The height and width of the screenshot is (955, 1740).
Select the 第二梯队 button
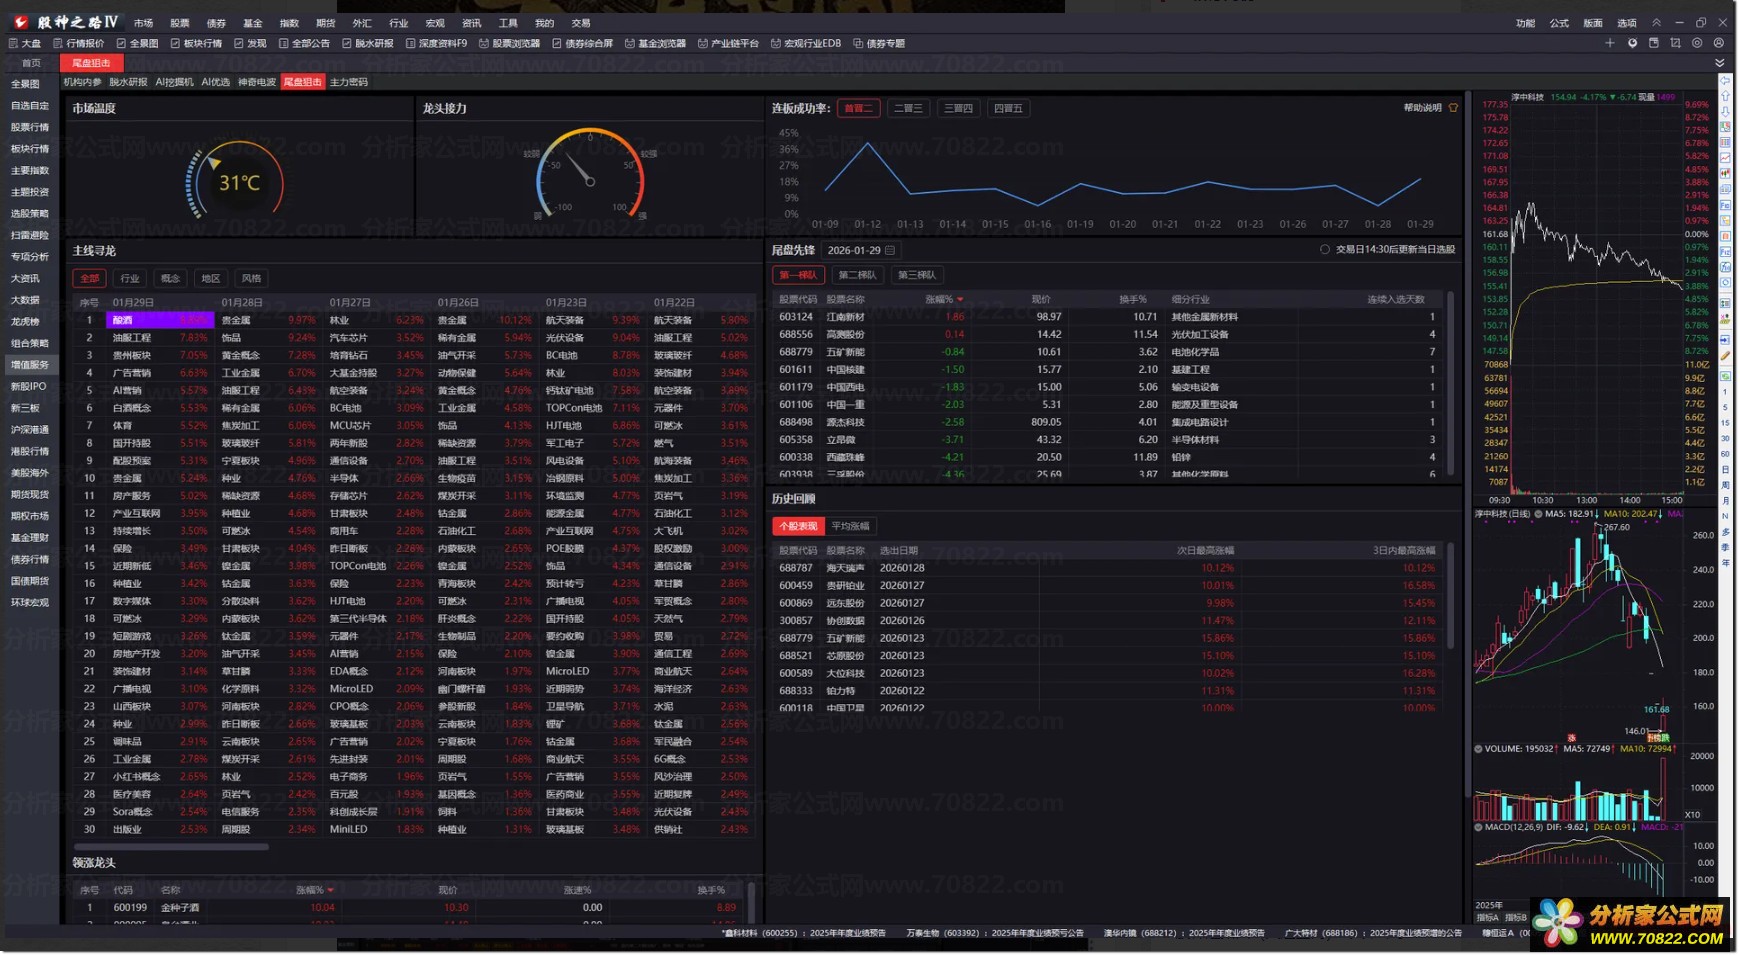tap(857, 275)
